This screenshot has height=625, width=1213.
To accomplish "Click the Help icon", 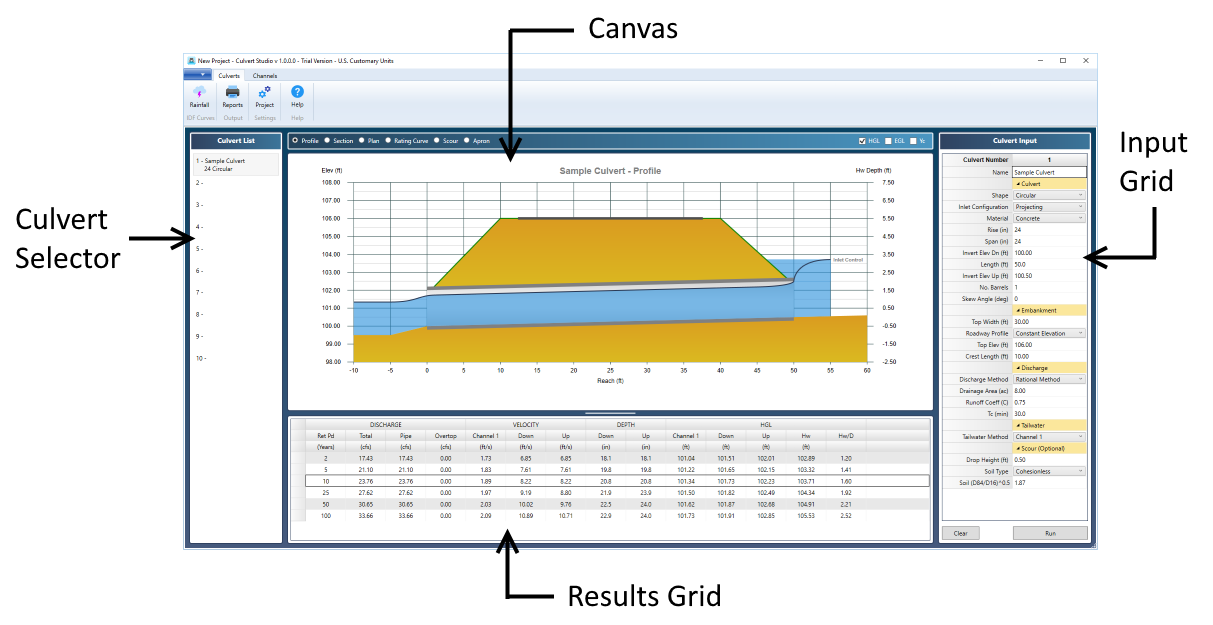I will tap(297, 95).
